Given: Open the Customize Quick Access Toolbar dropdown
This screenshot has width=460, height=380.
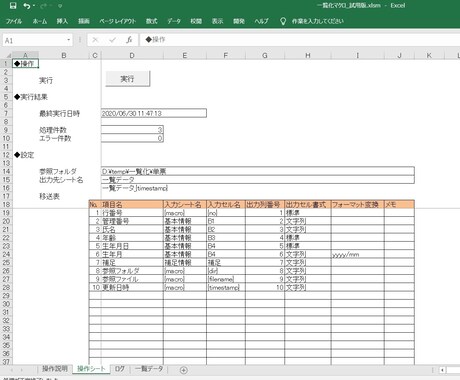Looking at the screenshot, I should (60, 6).
